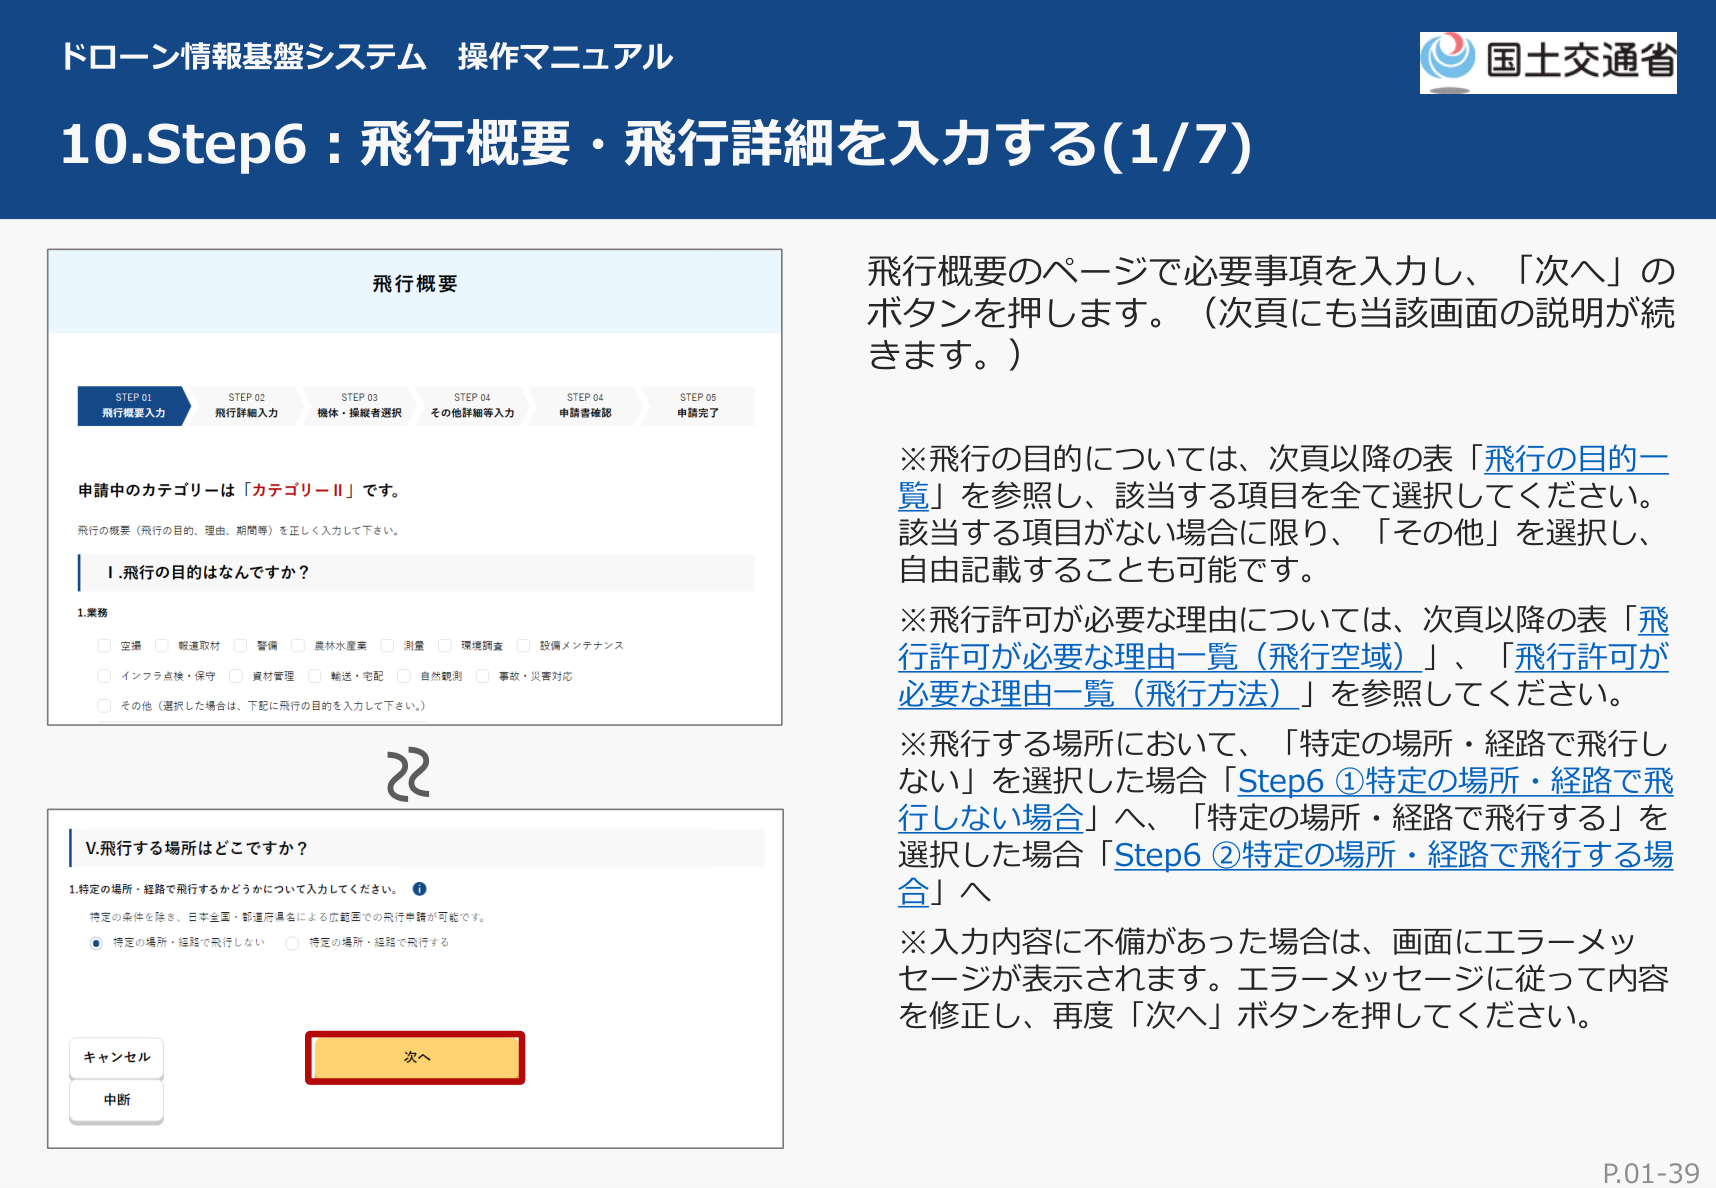Open the 申請書確認 step tab
This screenshot has height=1188, width=1716.
click(585, 406)
